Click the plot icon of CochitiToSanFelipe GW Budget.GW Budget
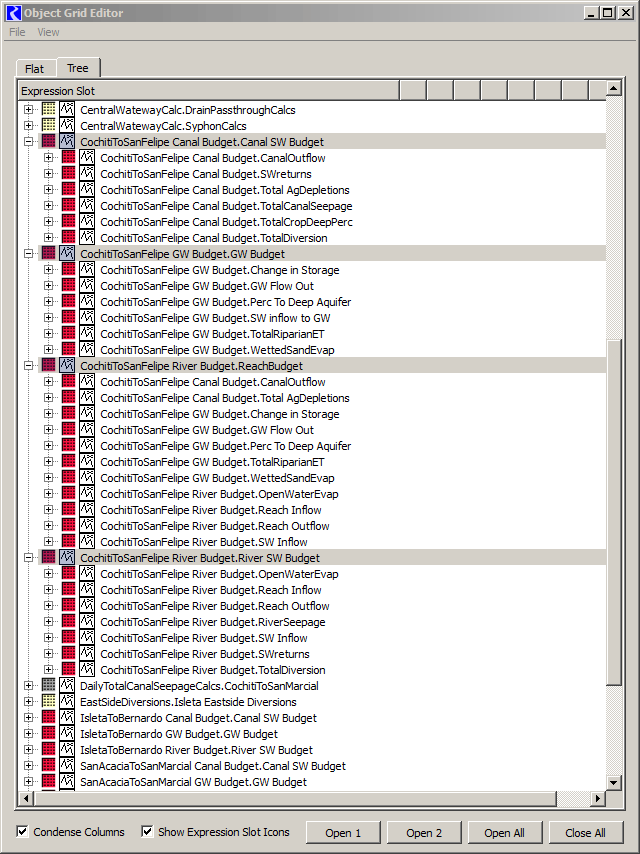The width and height of the screenshot is (640, 854). point(67,254)
